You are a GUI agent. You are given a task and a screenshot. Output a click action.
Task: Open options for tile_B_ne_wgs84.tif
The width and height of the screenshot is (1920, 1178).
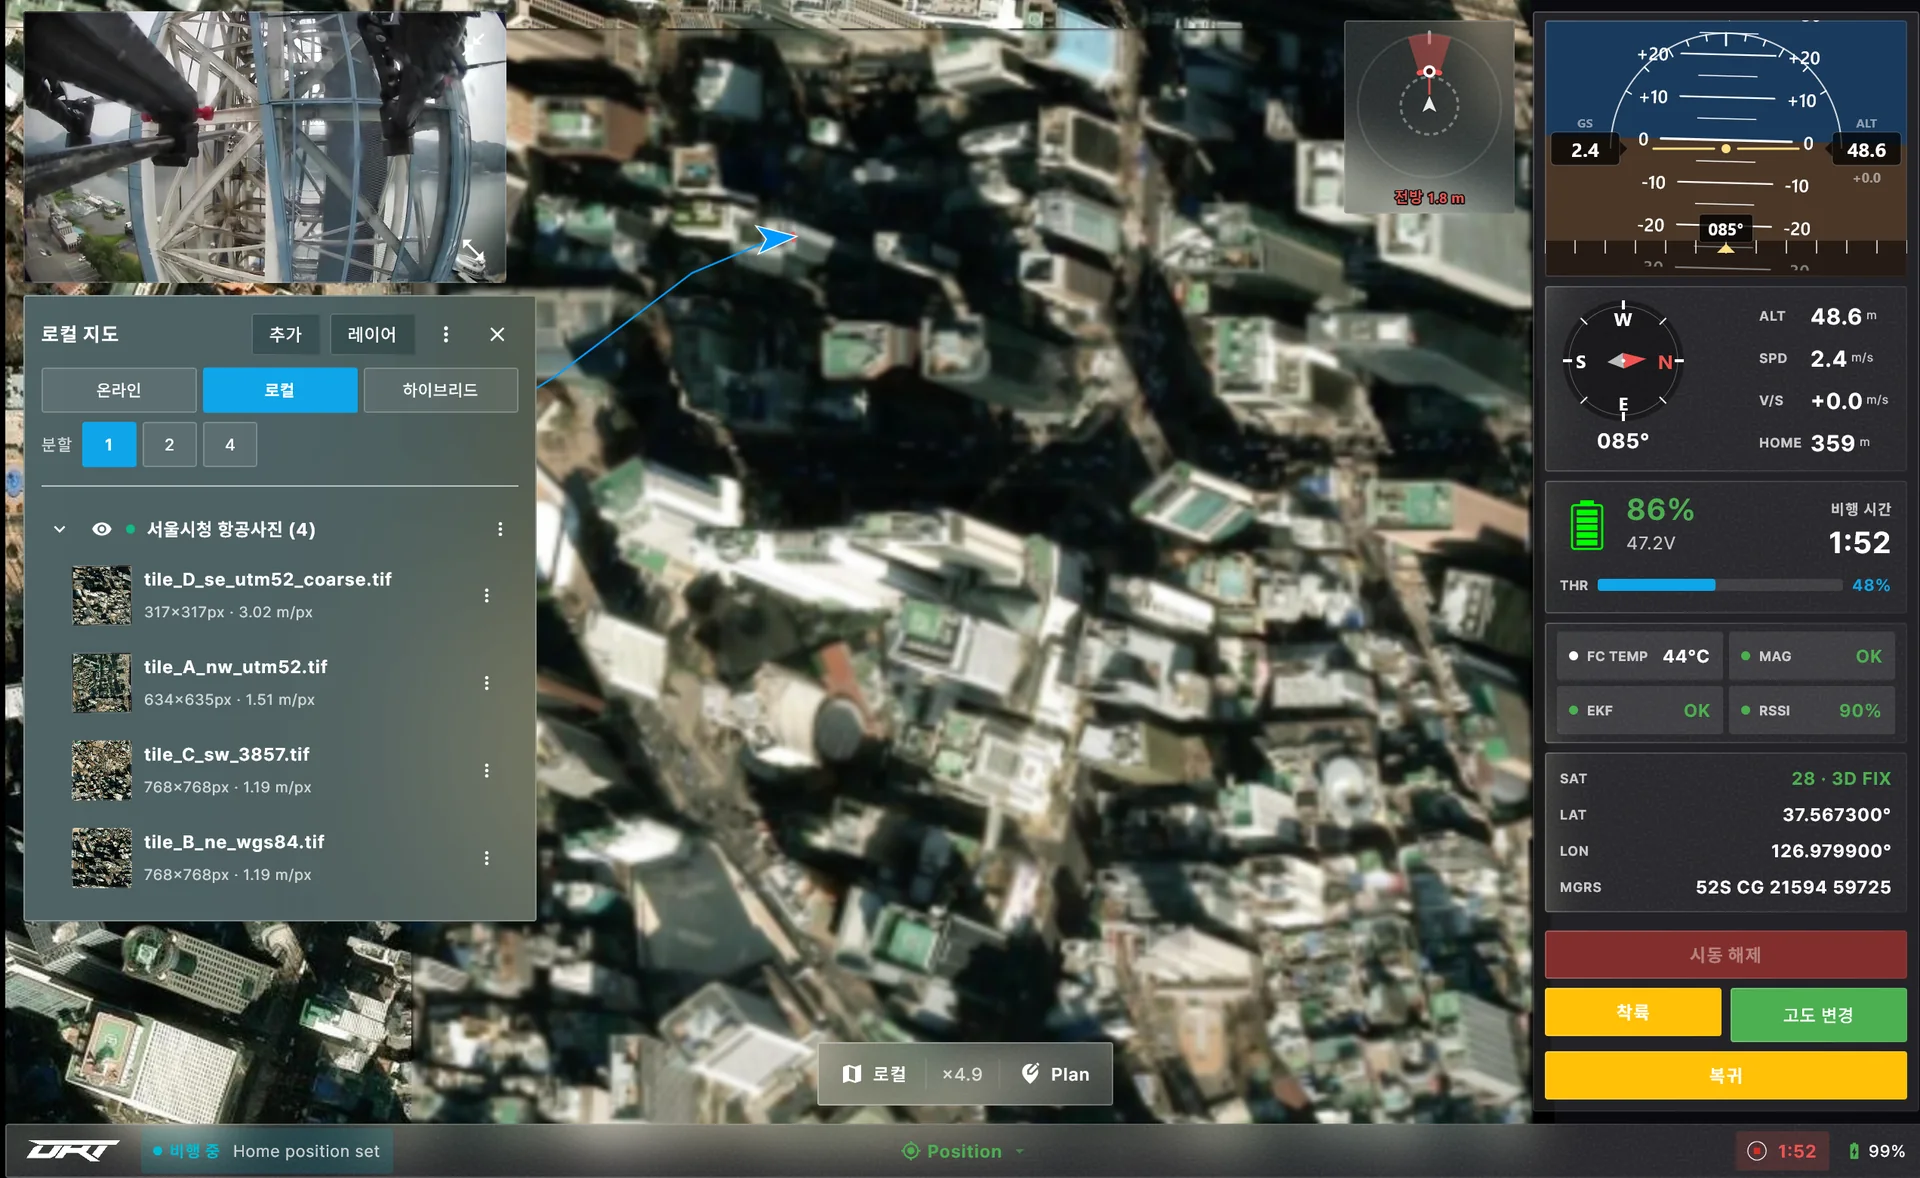coord(487,858)
